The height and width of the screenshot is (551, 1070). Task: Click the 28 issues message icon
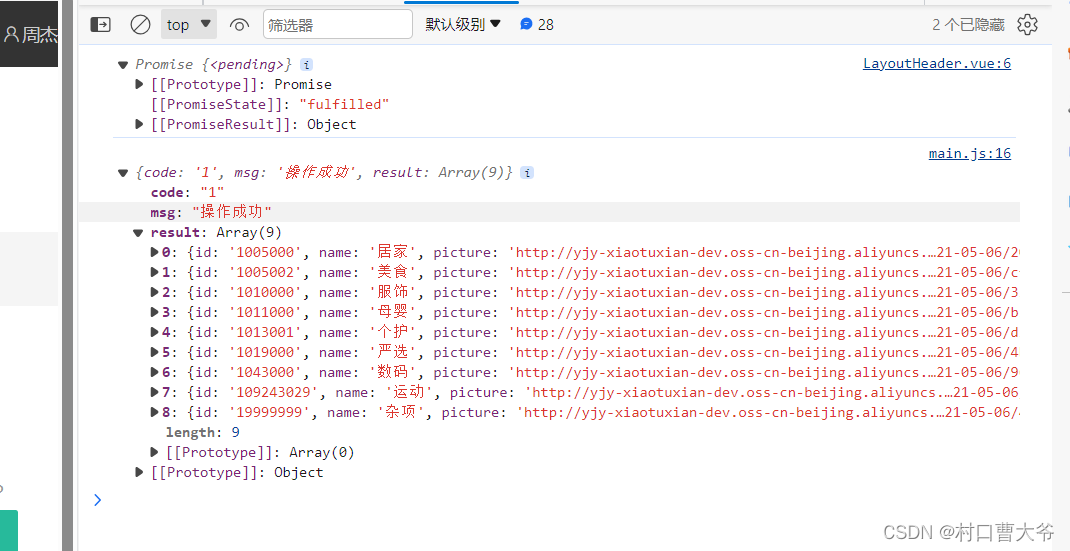tap(536, 25)
